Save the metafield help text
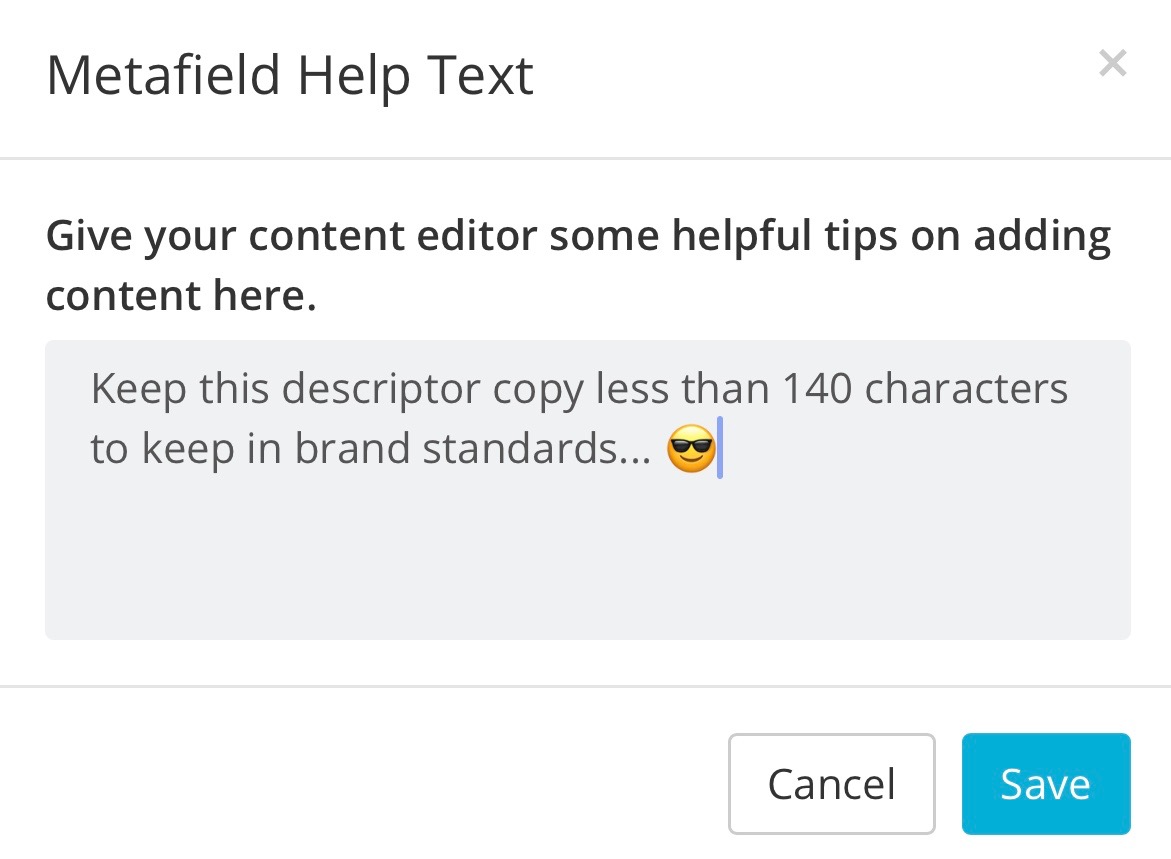 click(x=1046, y=784)
